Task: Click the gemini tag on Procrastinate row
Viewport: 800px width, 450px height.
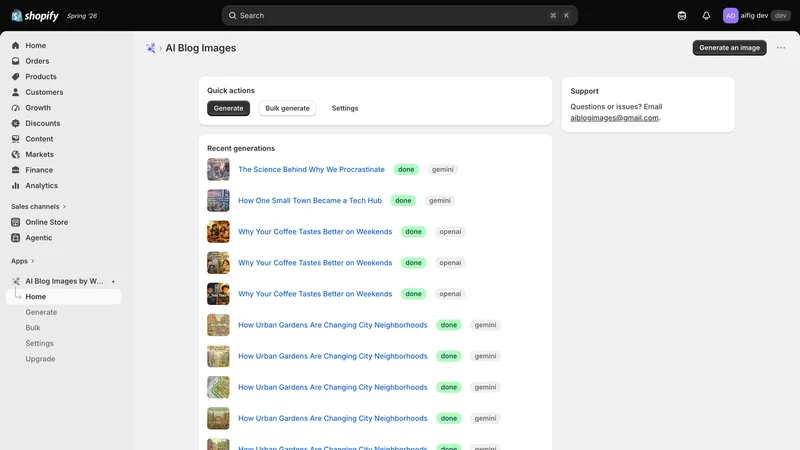Action: pyautogui.click(x=442, y=169)
